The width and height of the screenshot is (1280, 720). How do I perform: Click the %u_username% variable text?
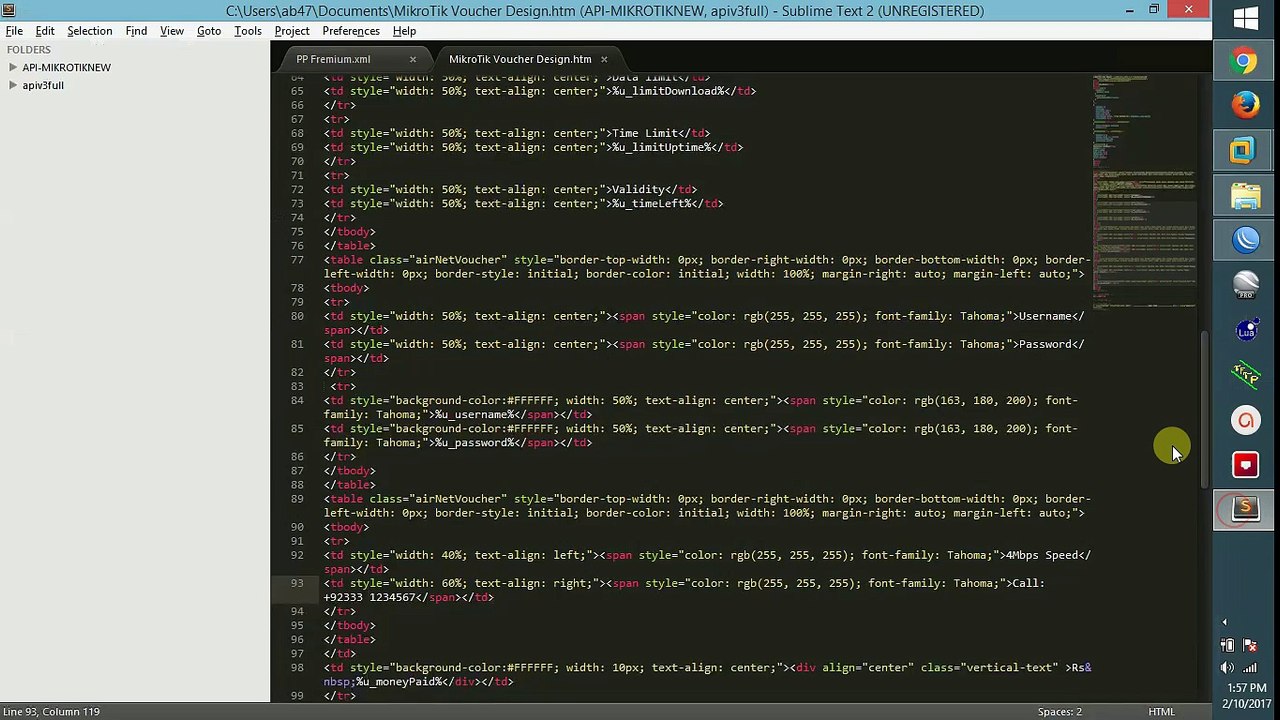(474, 414)
